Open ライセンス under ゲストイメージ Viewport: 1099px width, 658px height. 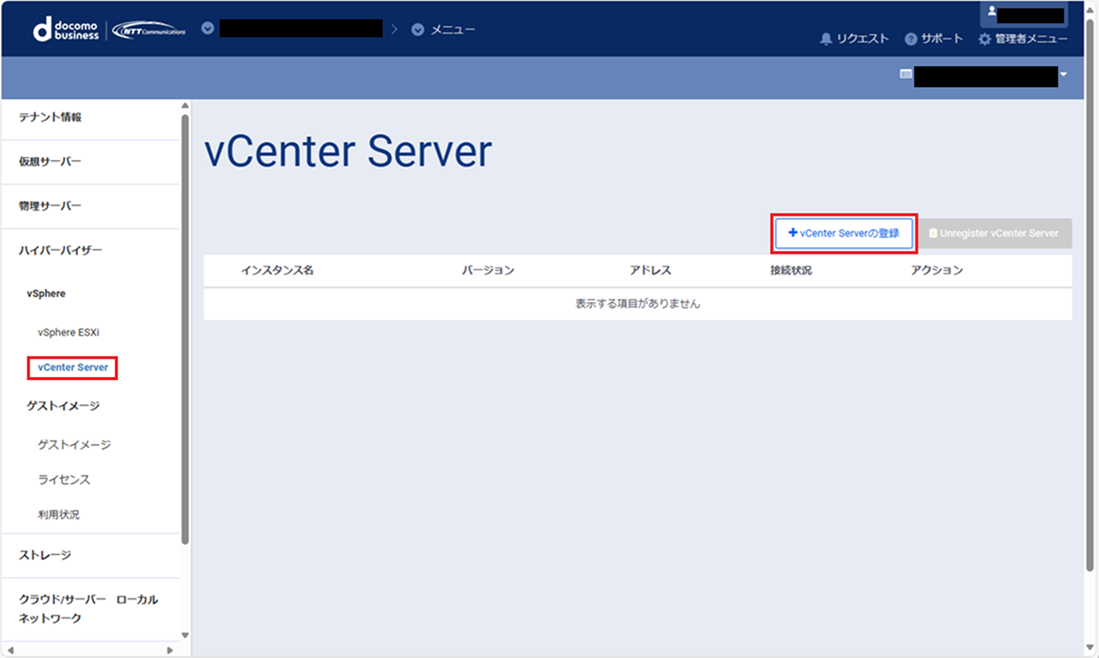[x=64, y=480]
